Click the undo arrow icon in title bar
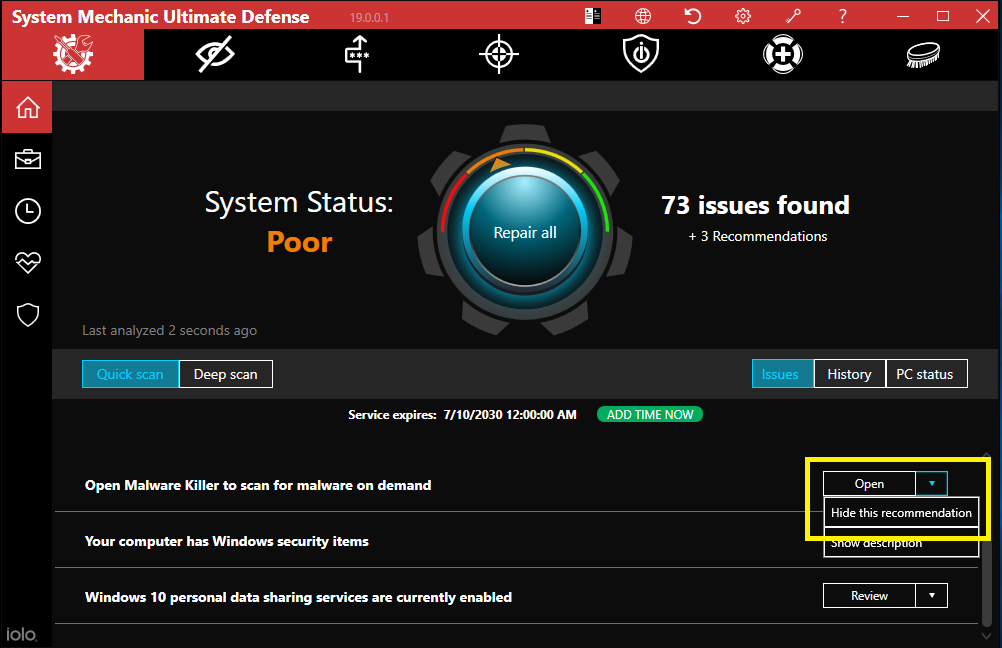 point(693,16)
